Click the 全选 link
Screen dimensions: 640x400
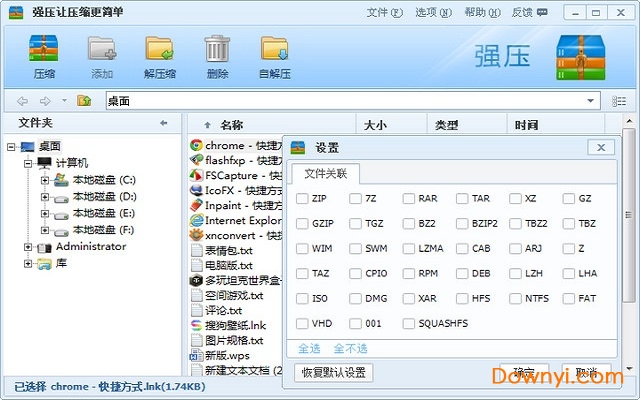tap(308, 348)
